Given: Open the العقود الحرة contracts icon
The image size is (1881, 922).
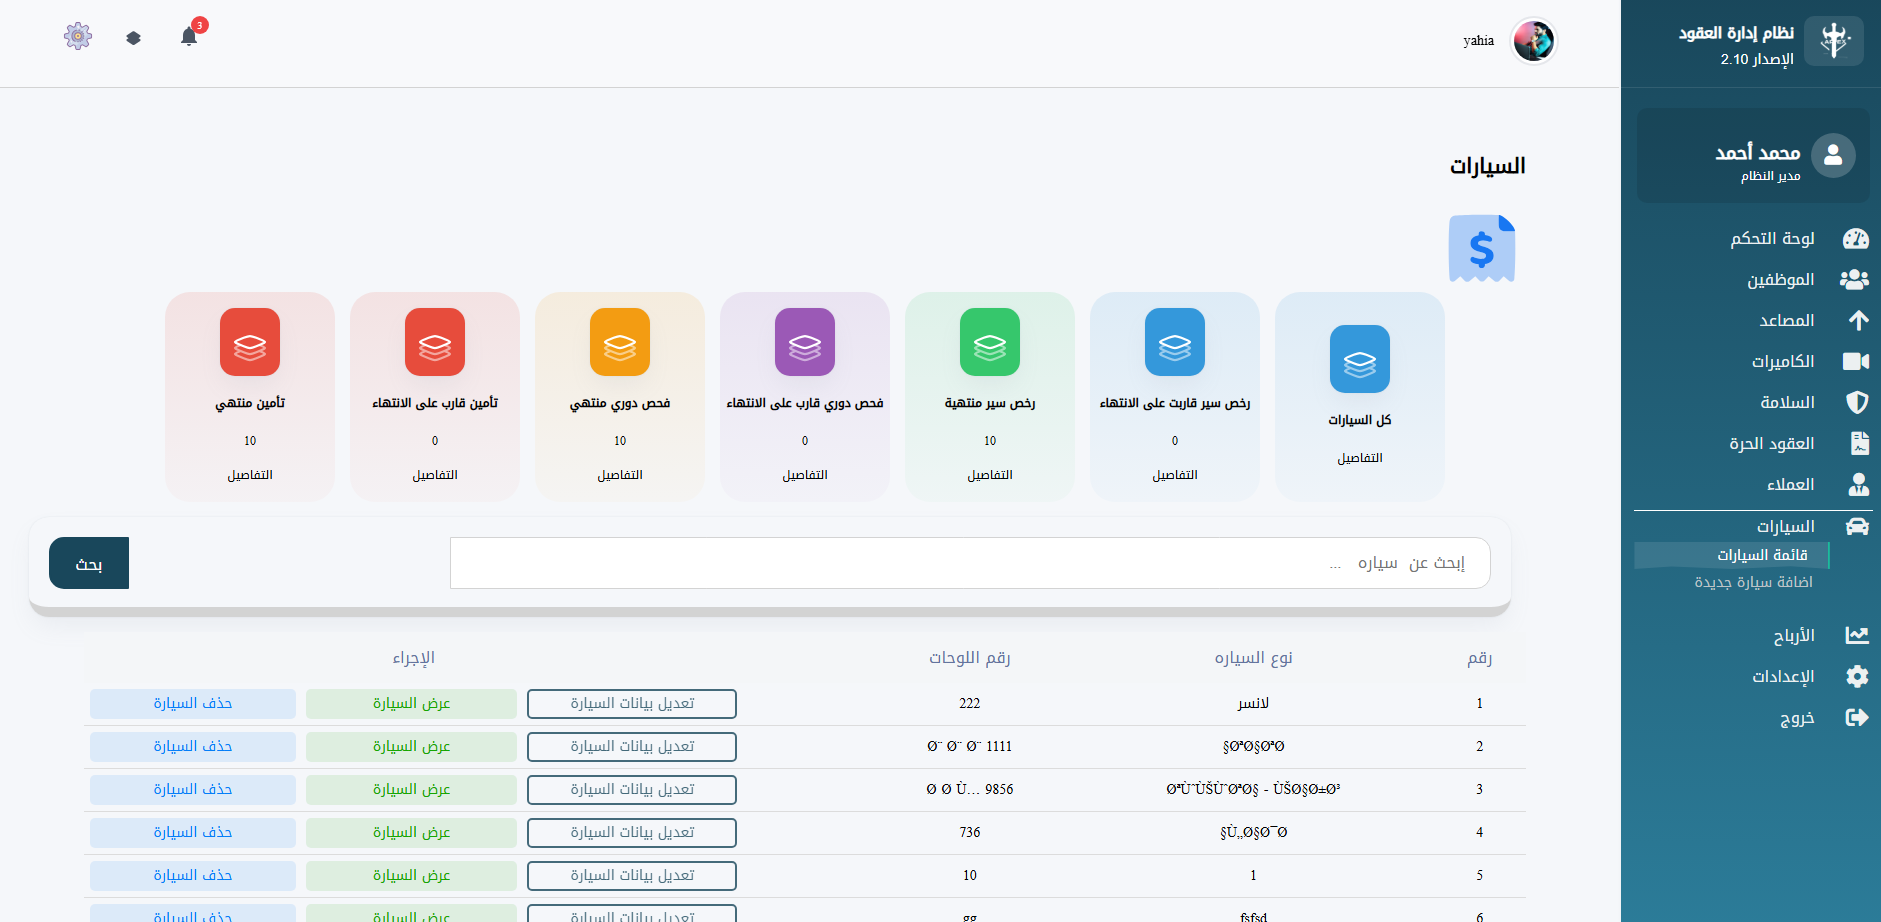Looking at the screenshot, I should click(x=1857, y=443).
